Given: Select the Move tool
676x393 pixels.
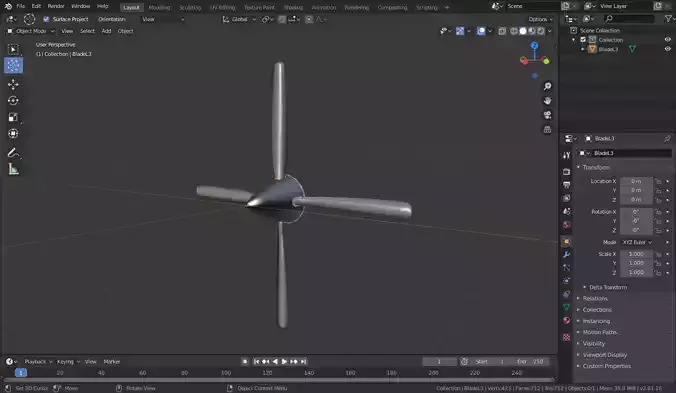Looking at the screenshot, I should click(x=13, y=84).
